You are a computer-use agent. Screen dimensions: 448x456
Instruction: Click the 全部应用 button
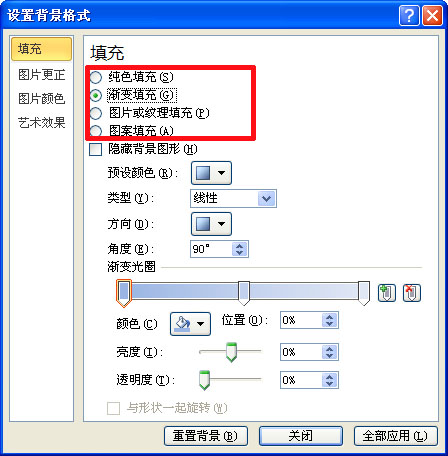click(x=396, y=436)
